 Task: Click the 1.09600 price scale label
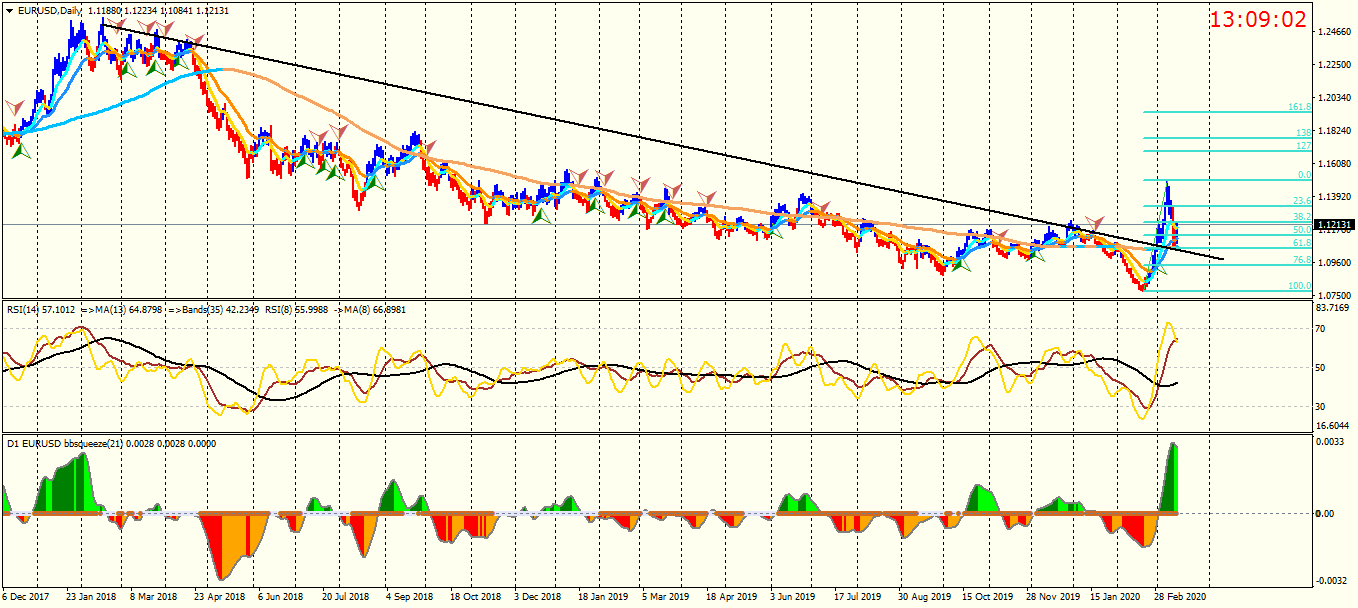click(x=1334, y=263)
